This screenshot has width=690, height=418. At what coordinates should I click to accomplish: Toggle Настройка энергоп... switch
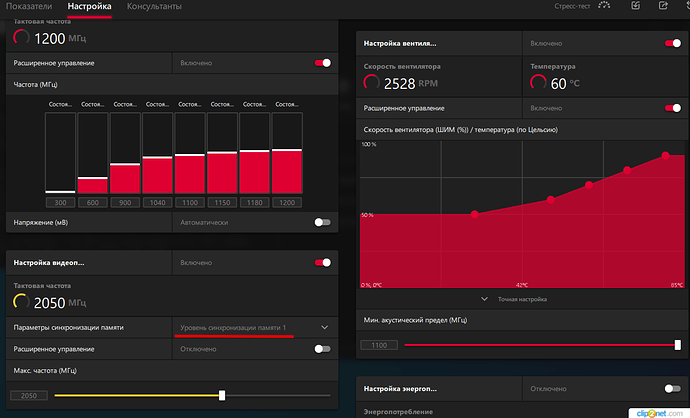click(673, 389)
